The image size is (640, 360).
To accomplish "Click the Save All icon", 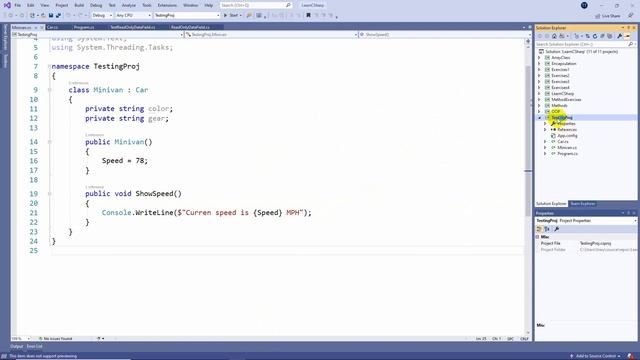I will 58,16.
